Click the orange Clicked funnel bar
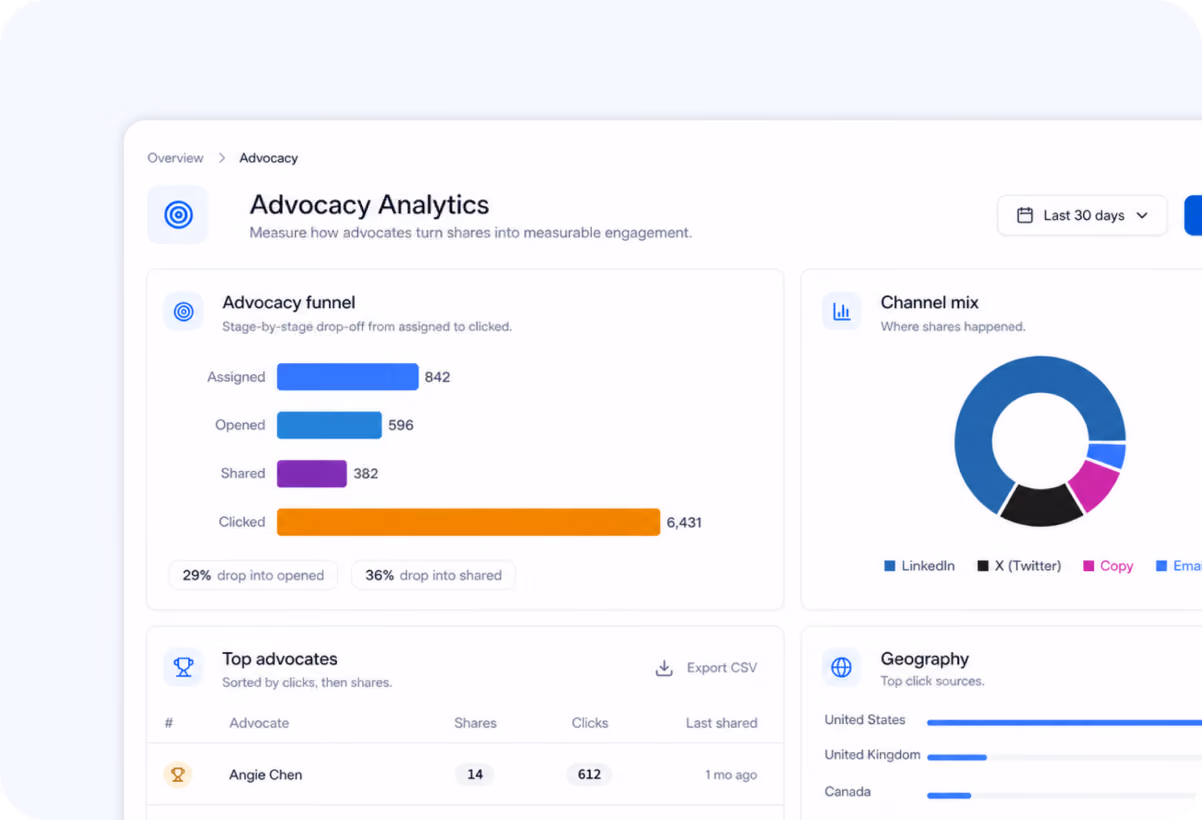1202x820 pixels. tap(468, 522)
